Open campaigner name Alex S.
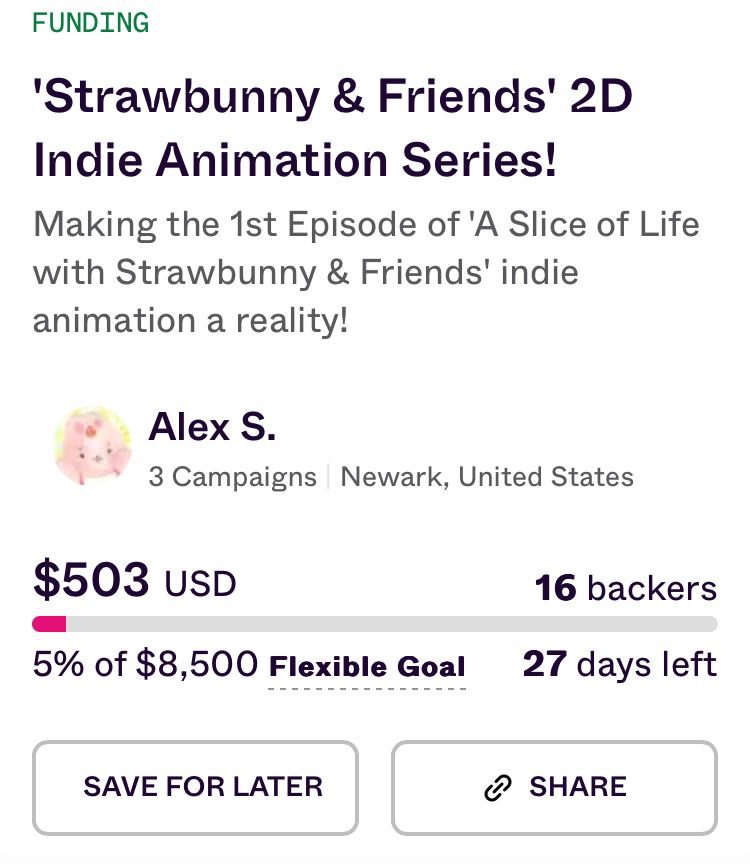Image resolution: width=750 pixels, height=864 pixels. [x=212, y=427]
